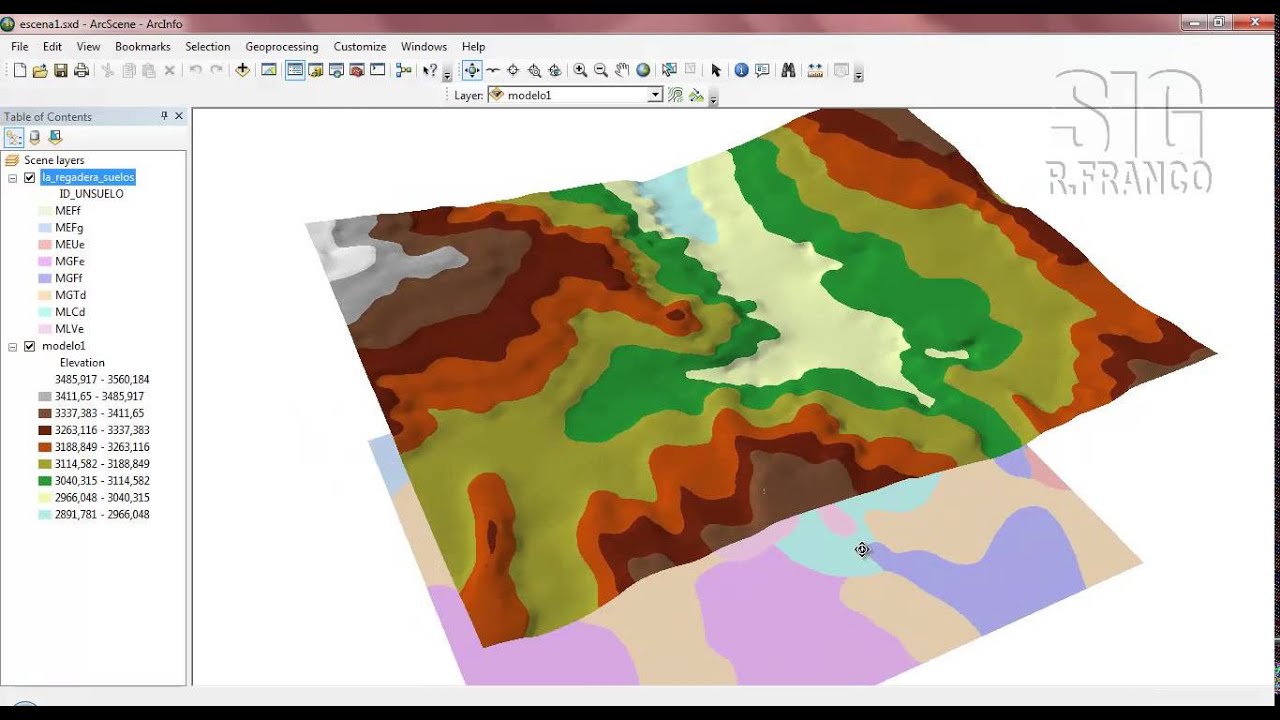Select the Zoom Out magnifier tool

[x=601, y=70]
